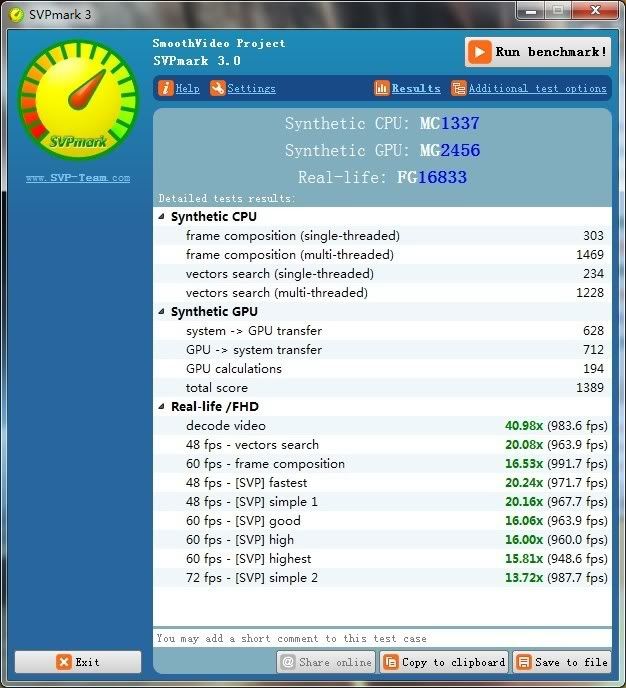Click the Results chart icon
The image size is (626, 688).
(x=381, y=88)
